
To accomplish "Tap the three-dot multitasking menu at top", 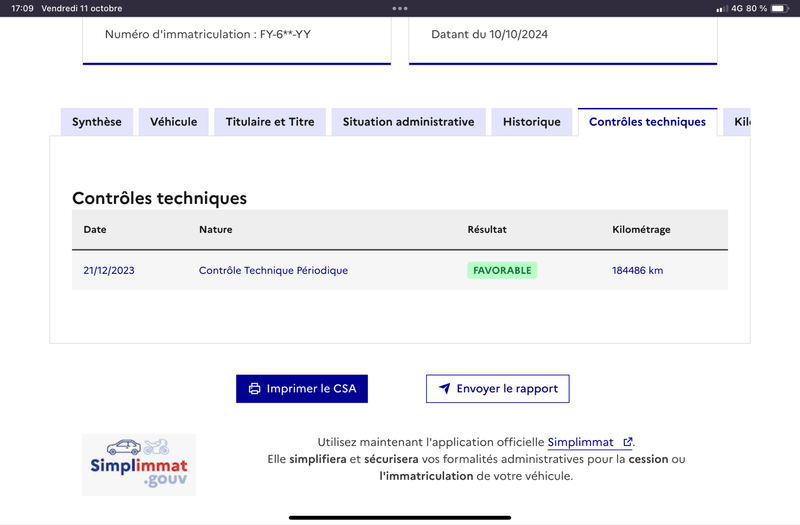I will click(400, 8).
